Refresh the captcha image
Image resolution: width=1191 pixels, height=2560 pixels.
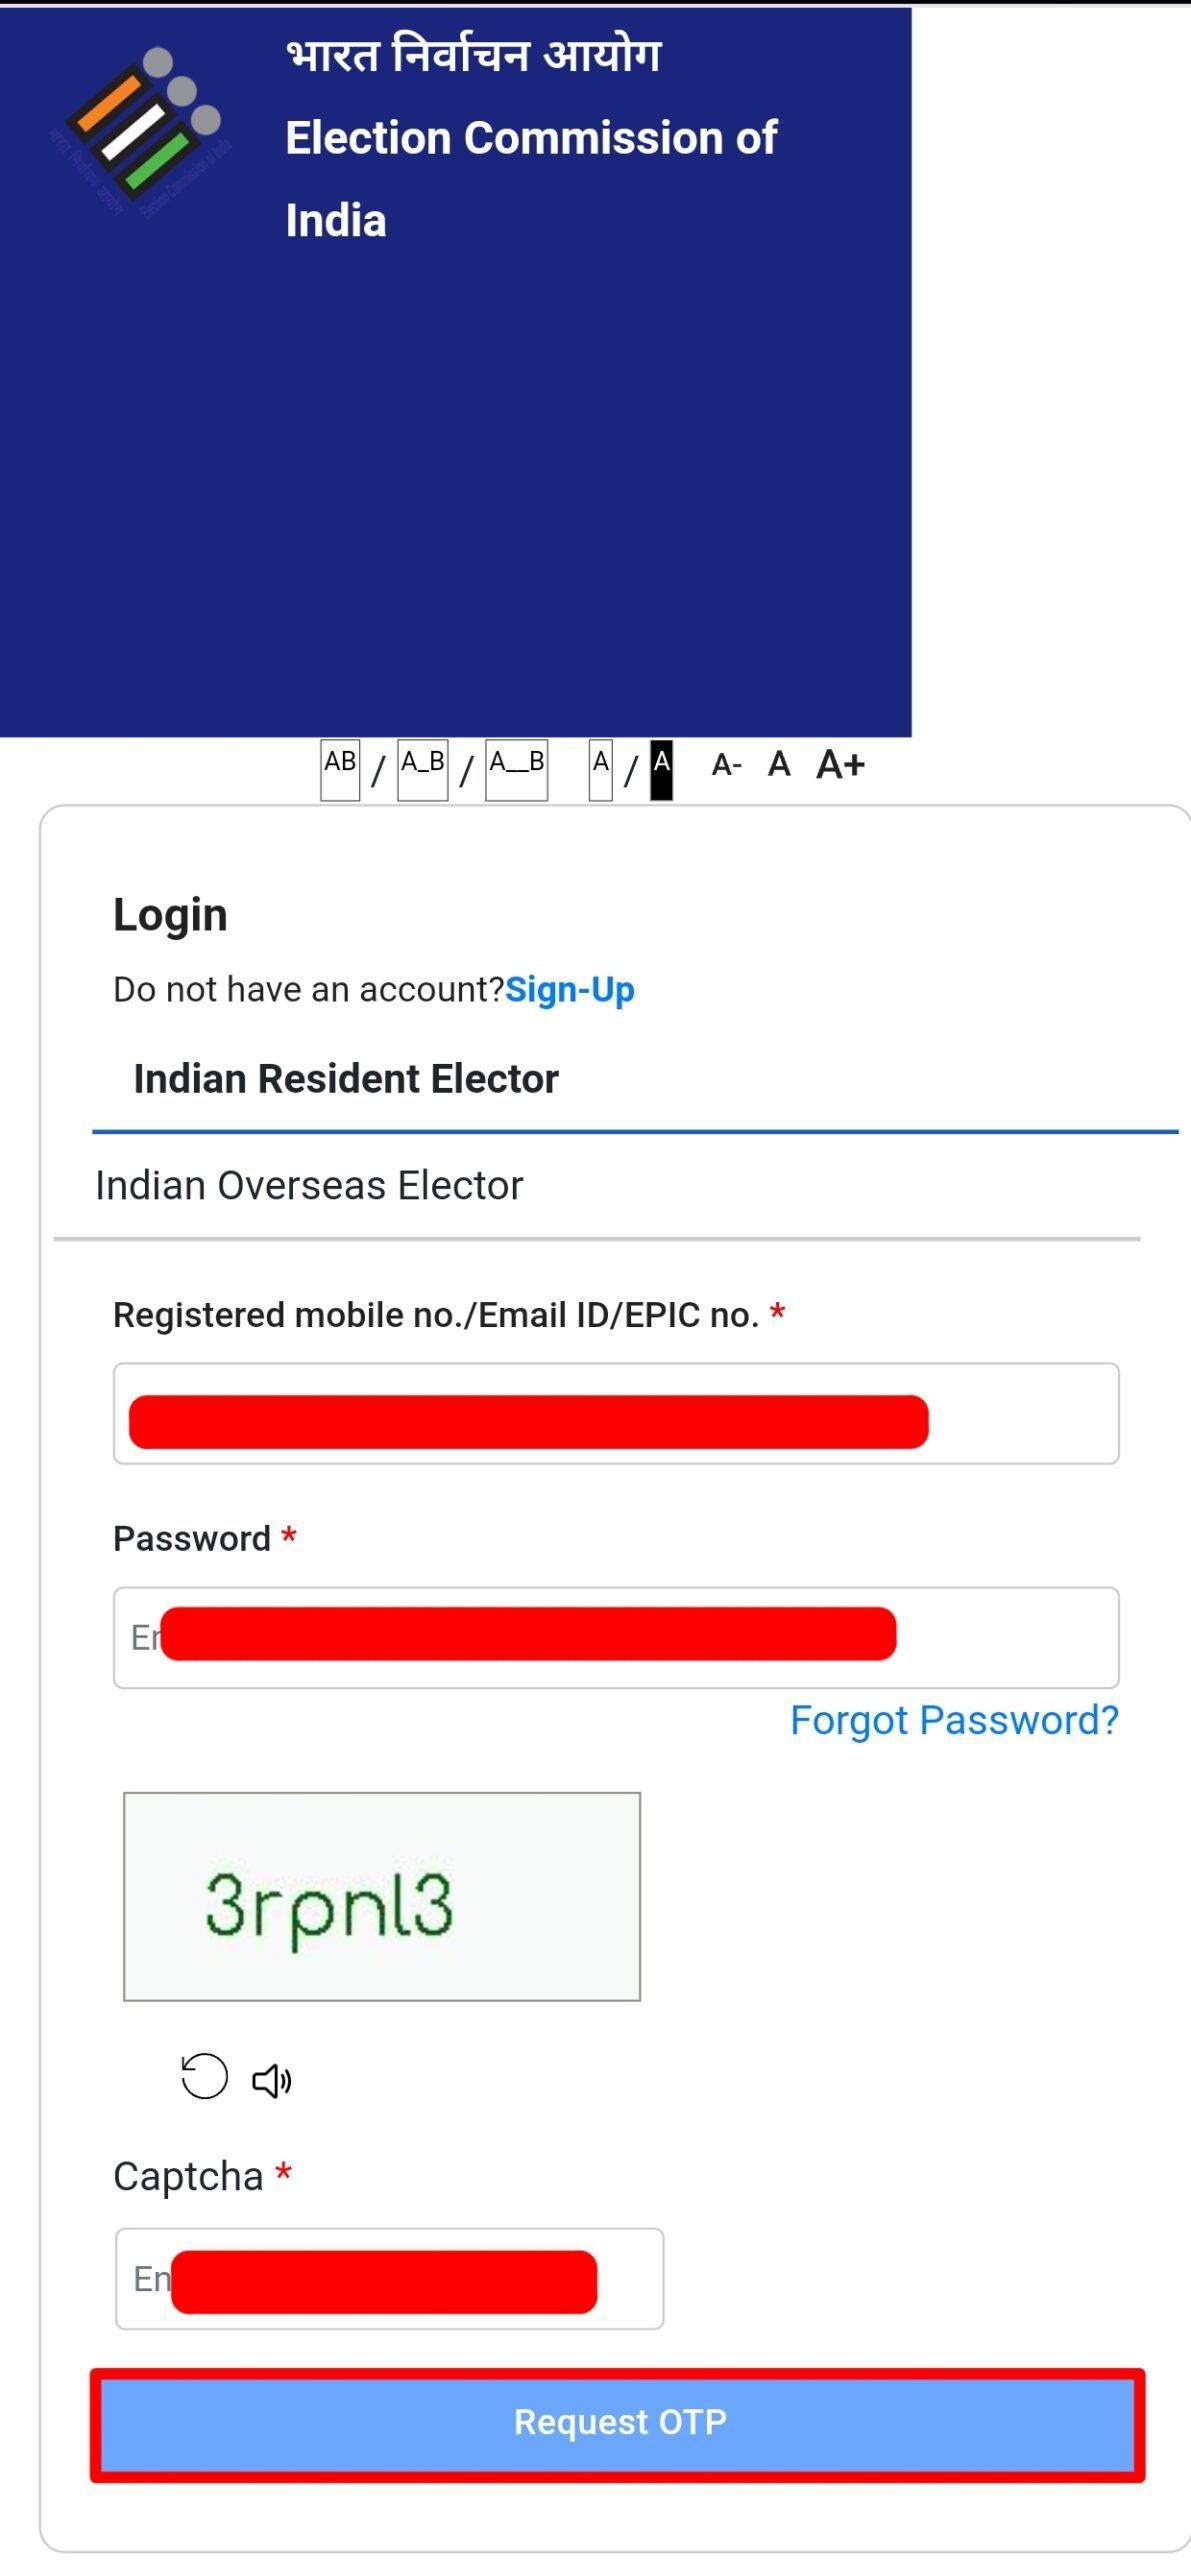204,2077
